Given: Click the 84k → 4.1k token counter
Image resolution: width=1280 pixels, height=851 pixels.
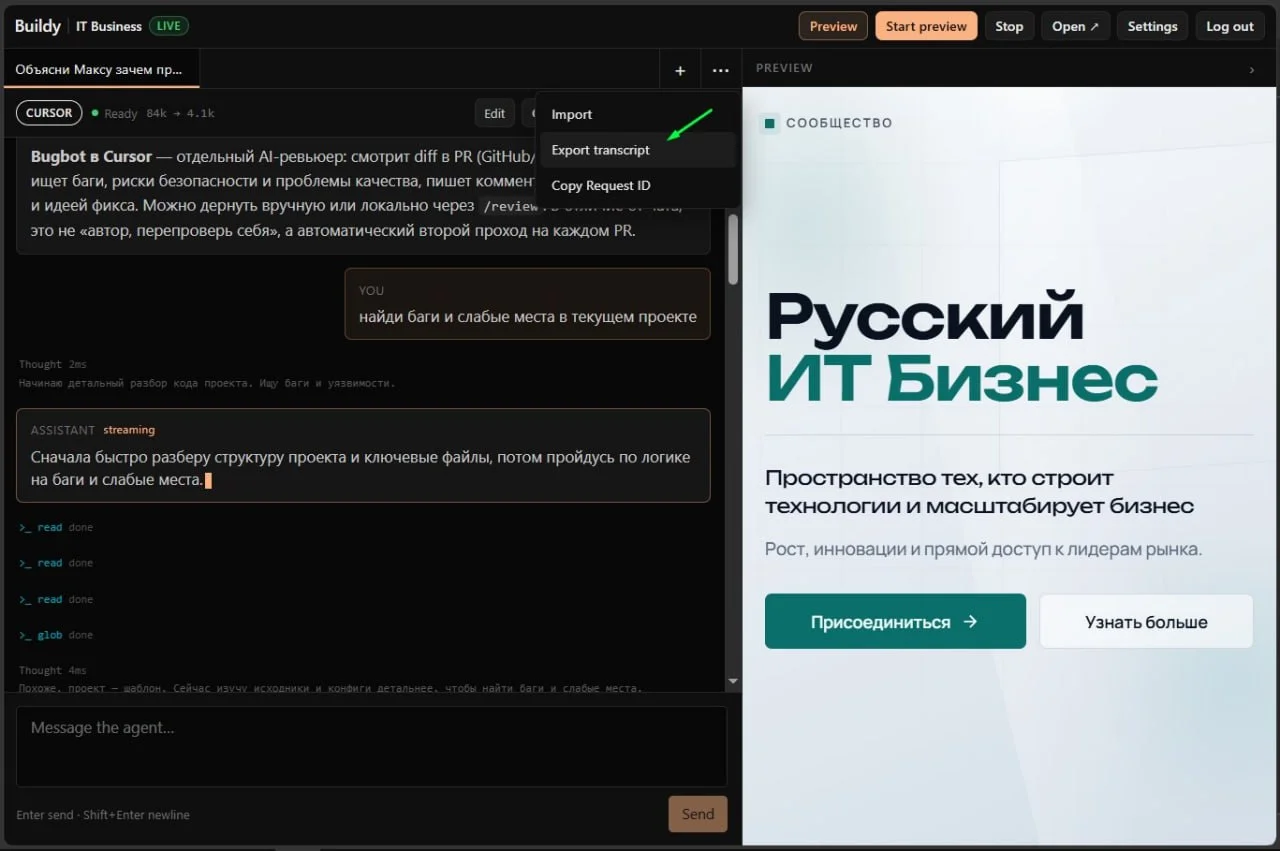Looking at the screenshot, I should (x=180, y=113).
